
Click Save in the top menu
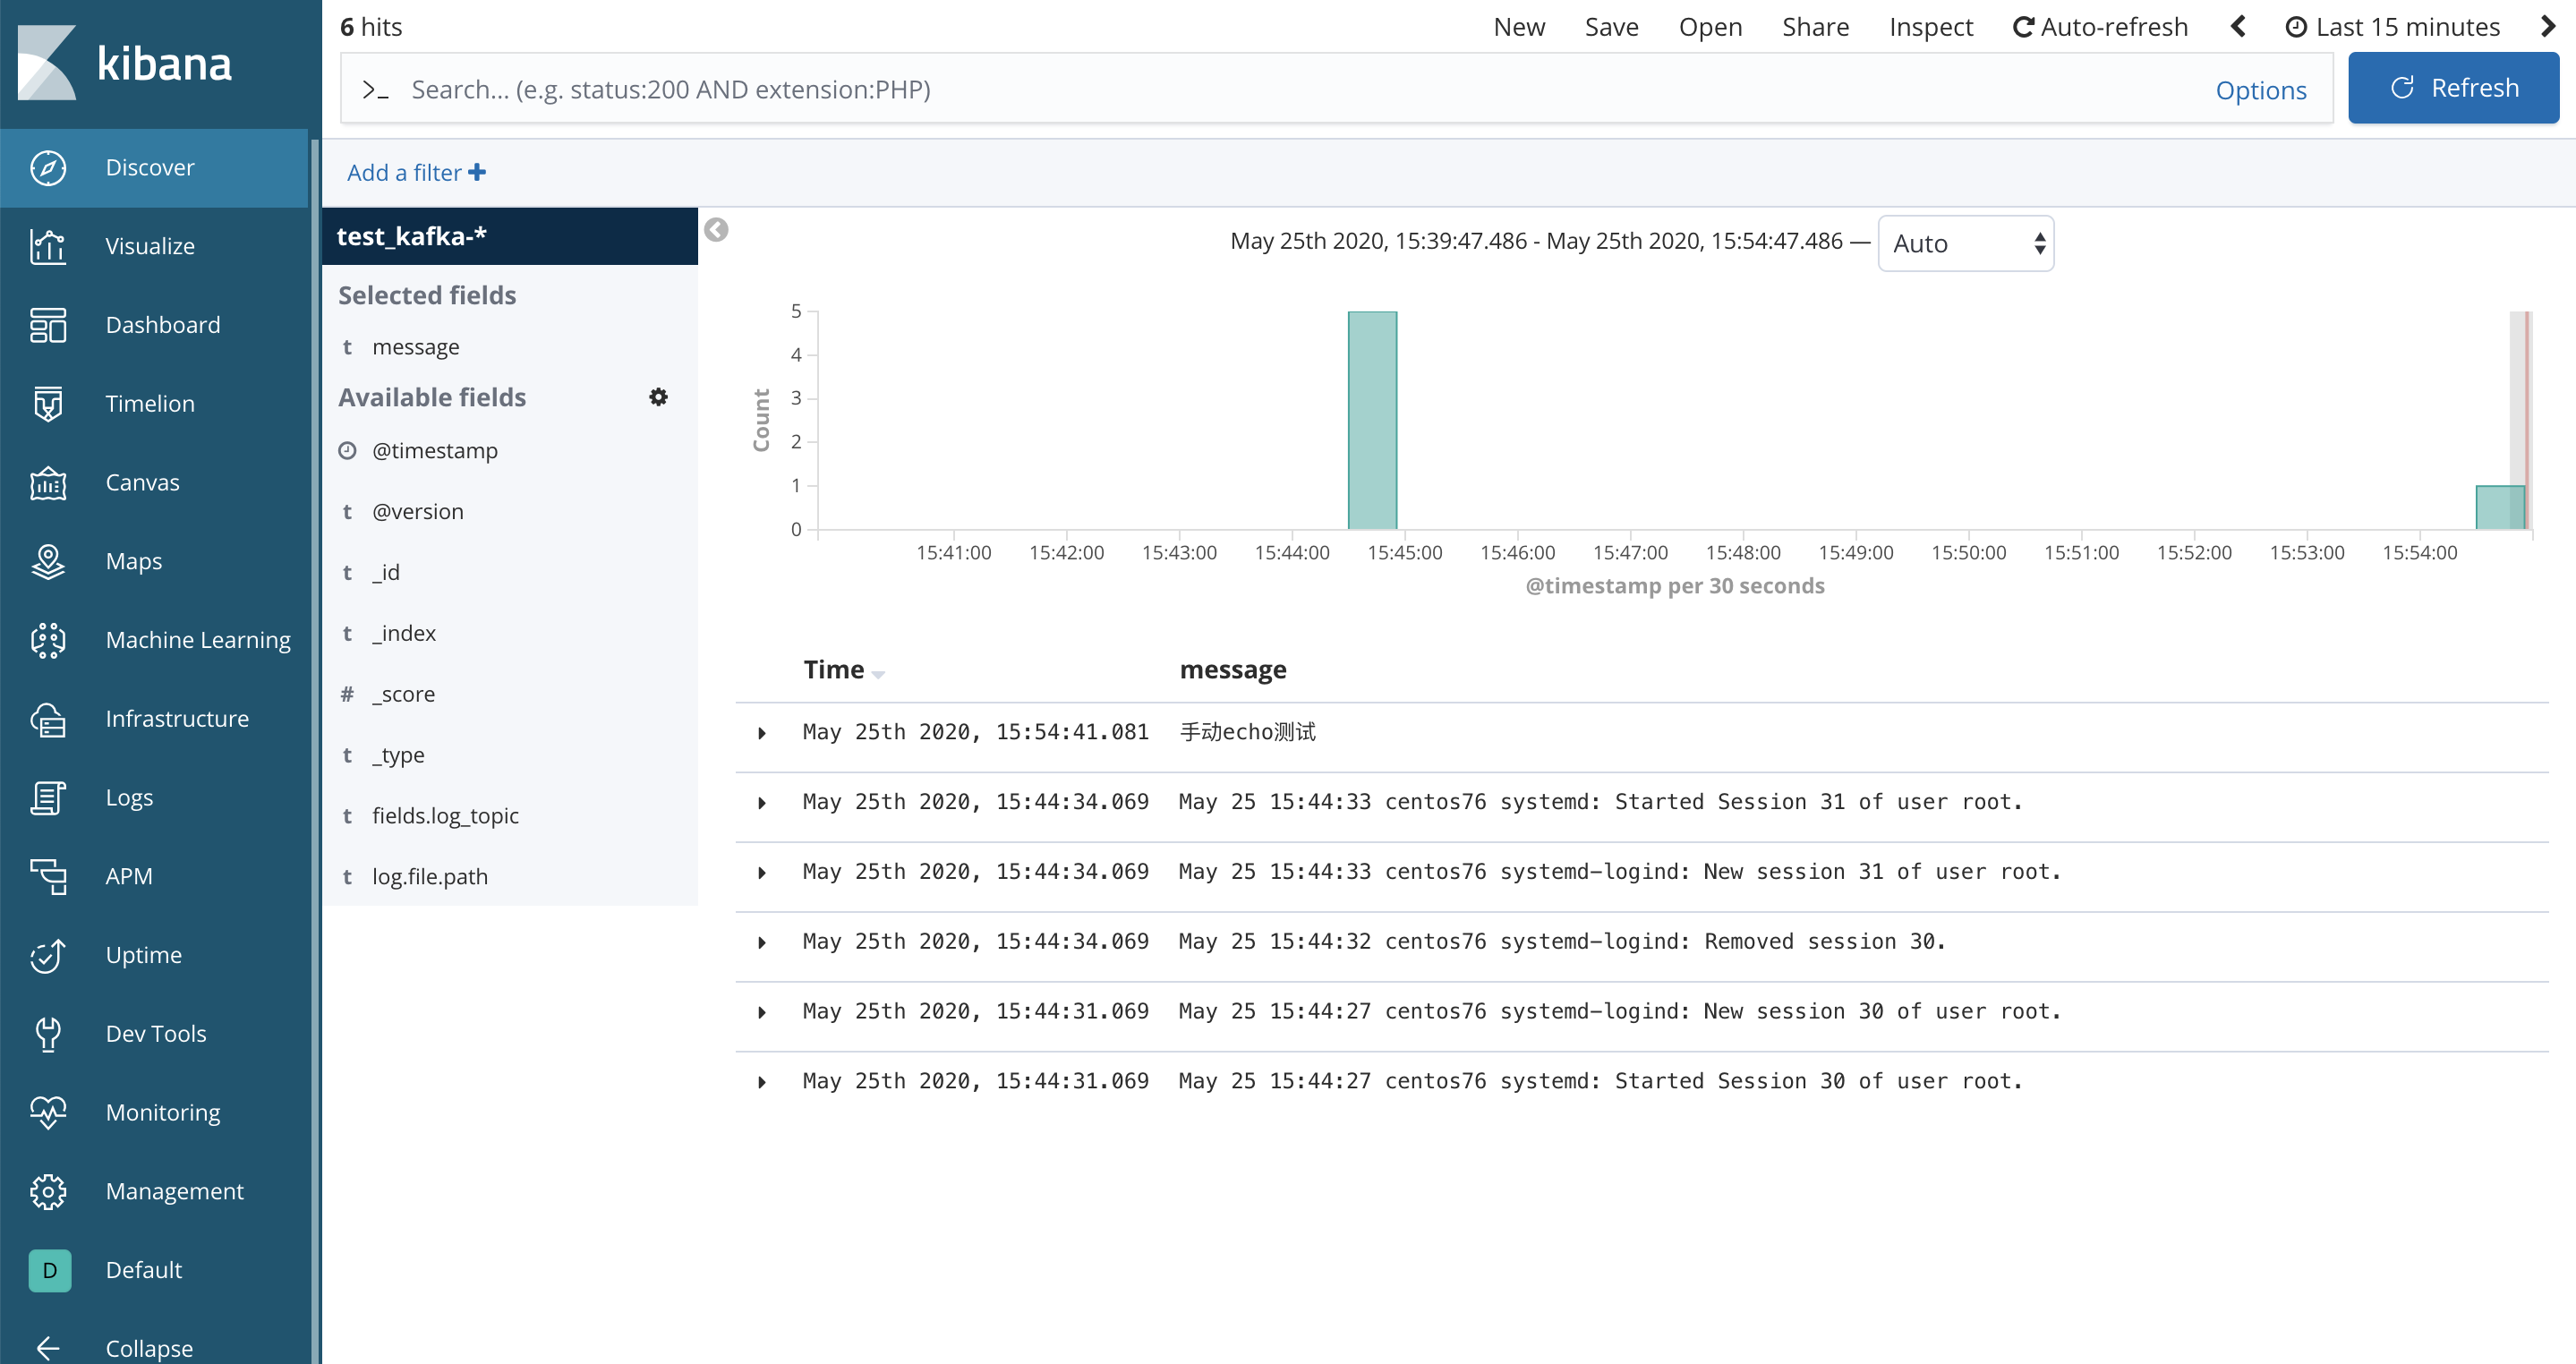[x=1611, y=27]
